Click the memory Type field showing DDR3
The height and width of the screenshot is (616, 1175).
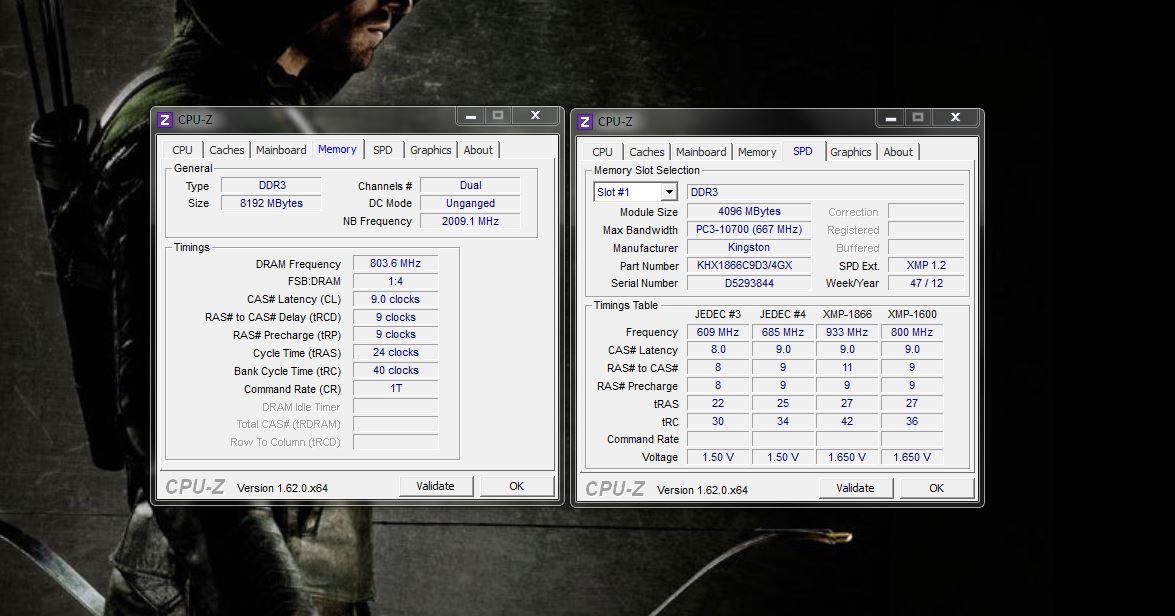tap(271, 185)
